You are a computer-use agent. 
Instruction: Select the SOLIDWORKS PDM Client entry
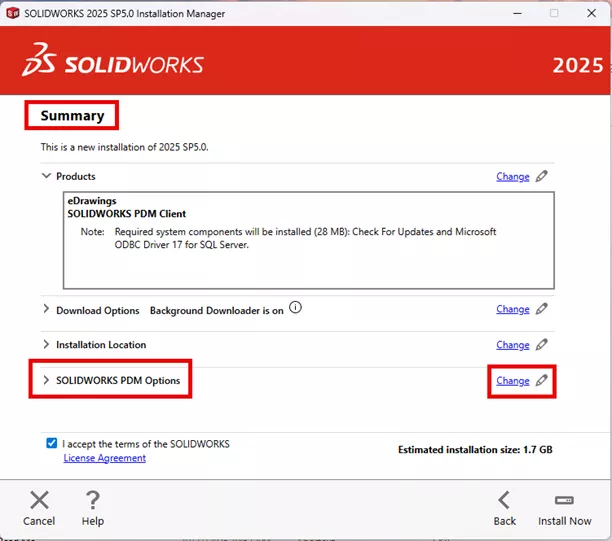click(126, 214)
